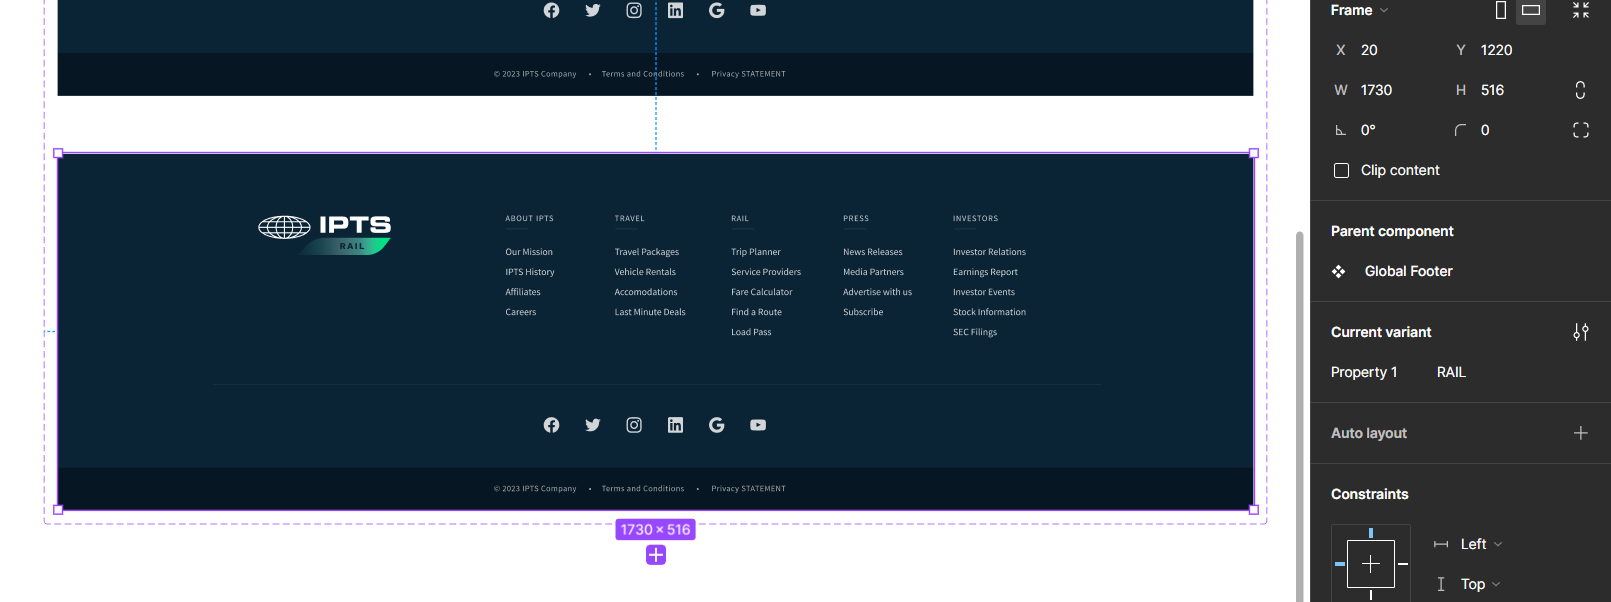Click the Global Footer parent component link

click(1408, 271)
